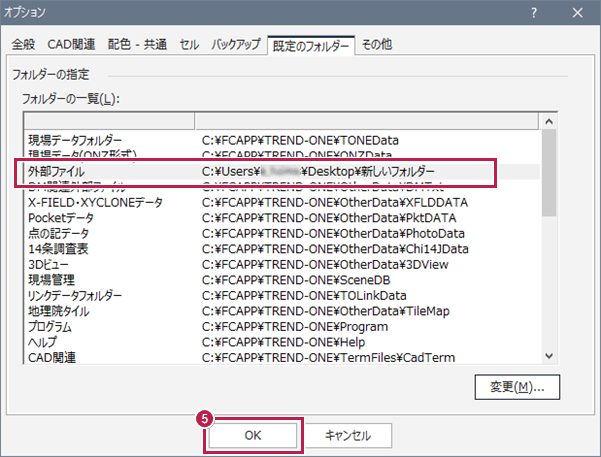Screen dimensions: 601x457
Task: Click the キャンセル button
Action: pyautogui.click(x=347, y=435)
